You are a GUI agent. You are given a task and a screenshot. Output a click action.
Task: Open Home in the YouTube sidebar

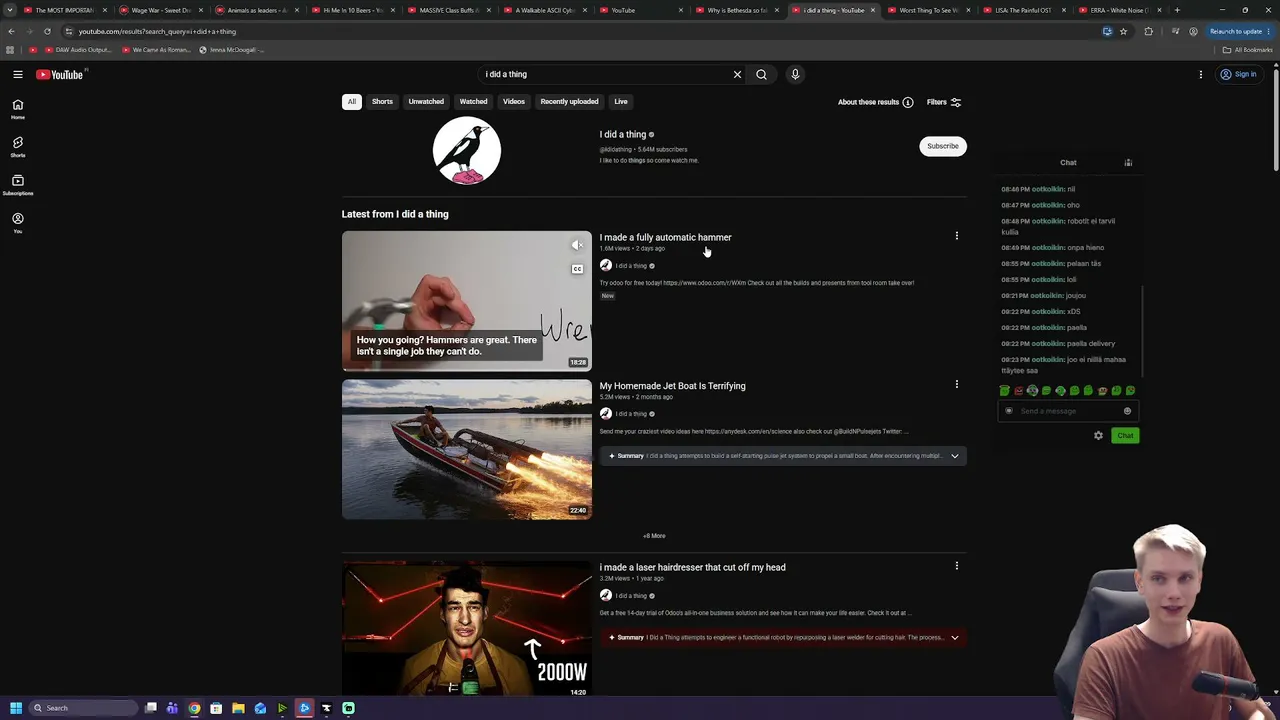pyautogui.click(x=18, y=109)
